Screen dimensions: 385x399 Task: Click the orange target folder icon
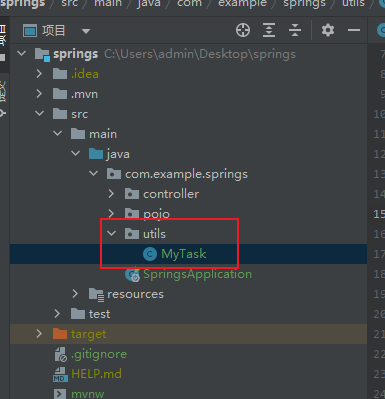pos(60,334)
